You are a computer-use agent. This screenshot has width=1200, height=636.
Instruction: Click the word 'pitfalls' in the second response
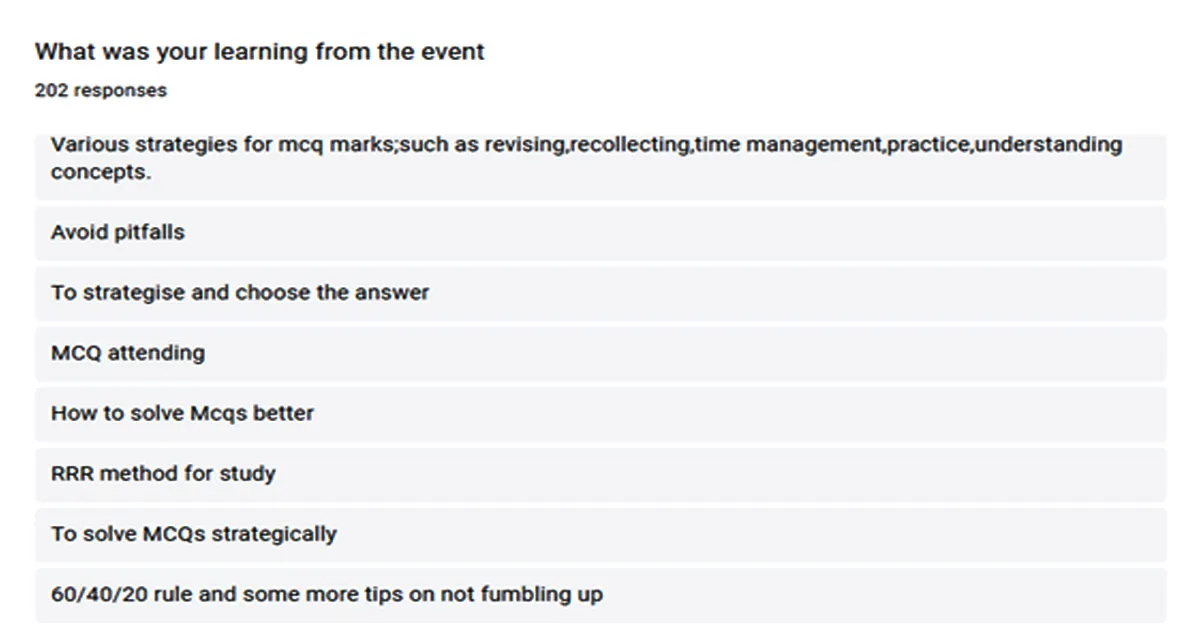click(x=147, y=233)
